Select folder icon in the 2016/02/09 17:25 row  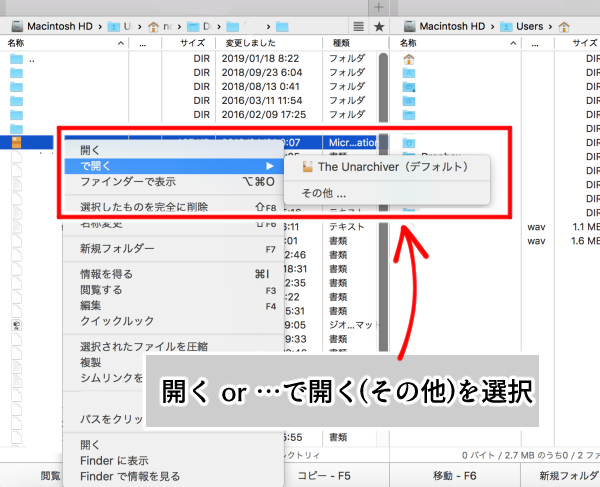[x=16, y=115]
